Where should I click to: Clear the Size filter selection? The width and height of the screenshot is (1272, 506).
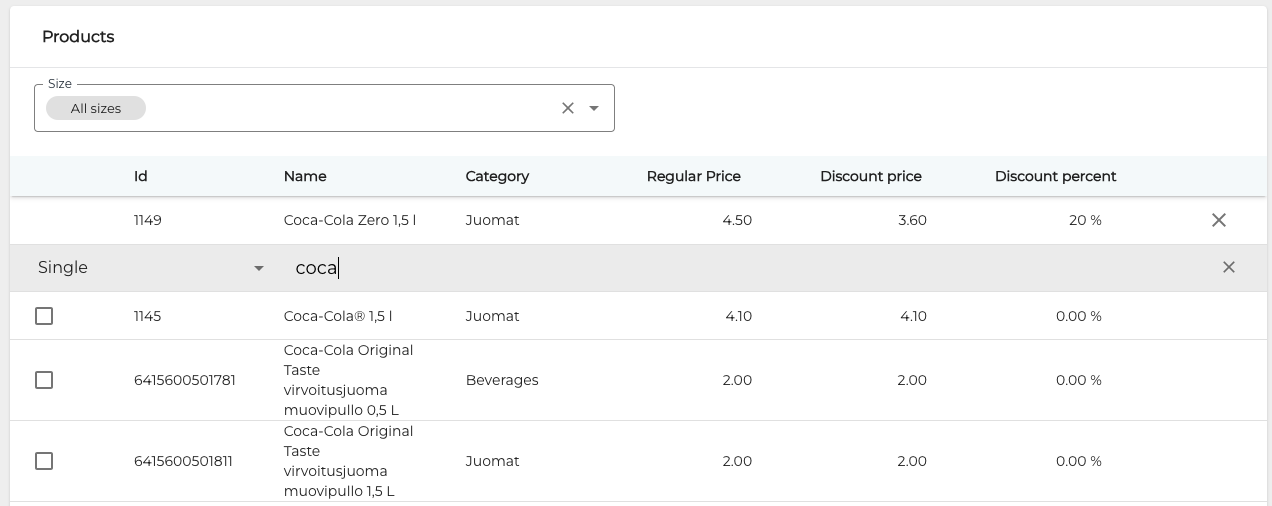pyautogui.click(x=568, y=108)
